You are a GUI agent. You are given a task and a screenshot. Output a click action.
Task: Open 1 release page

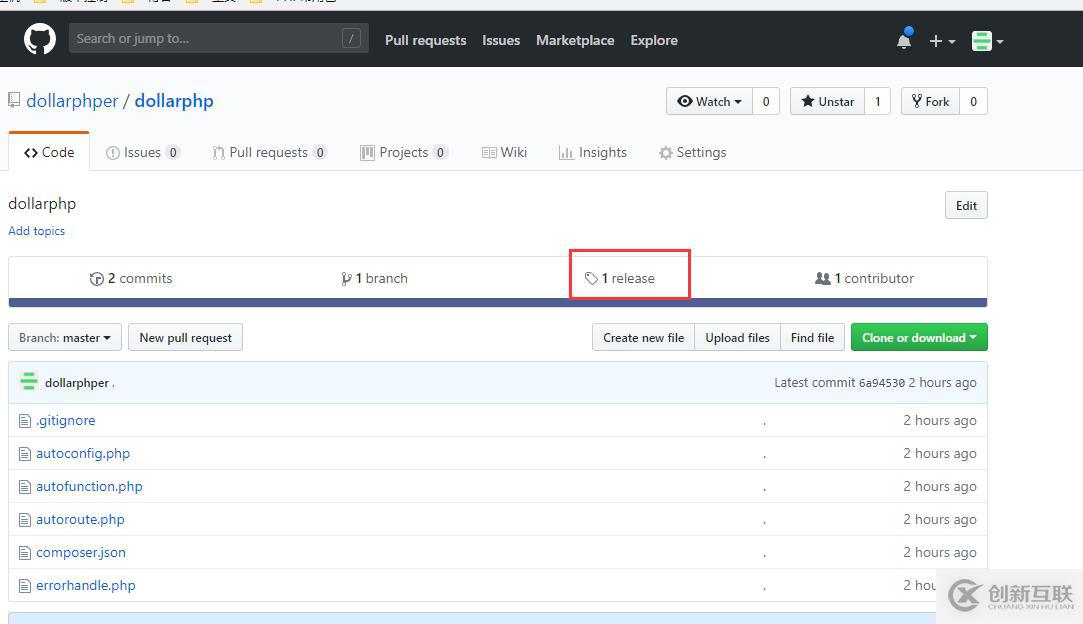tap(620, 278)
